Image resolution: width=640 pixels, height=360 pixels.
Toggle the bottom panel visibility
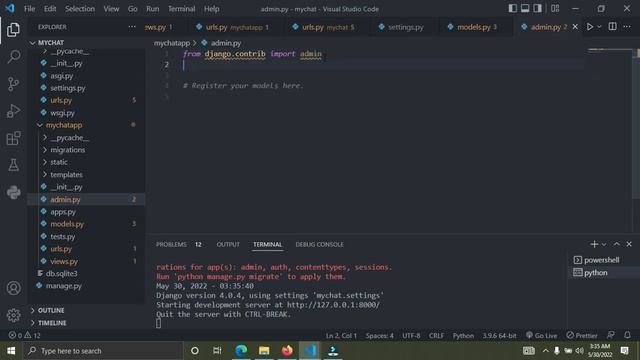pyautogui.click(x=525, y=8)
